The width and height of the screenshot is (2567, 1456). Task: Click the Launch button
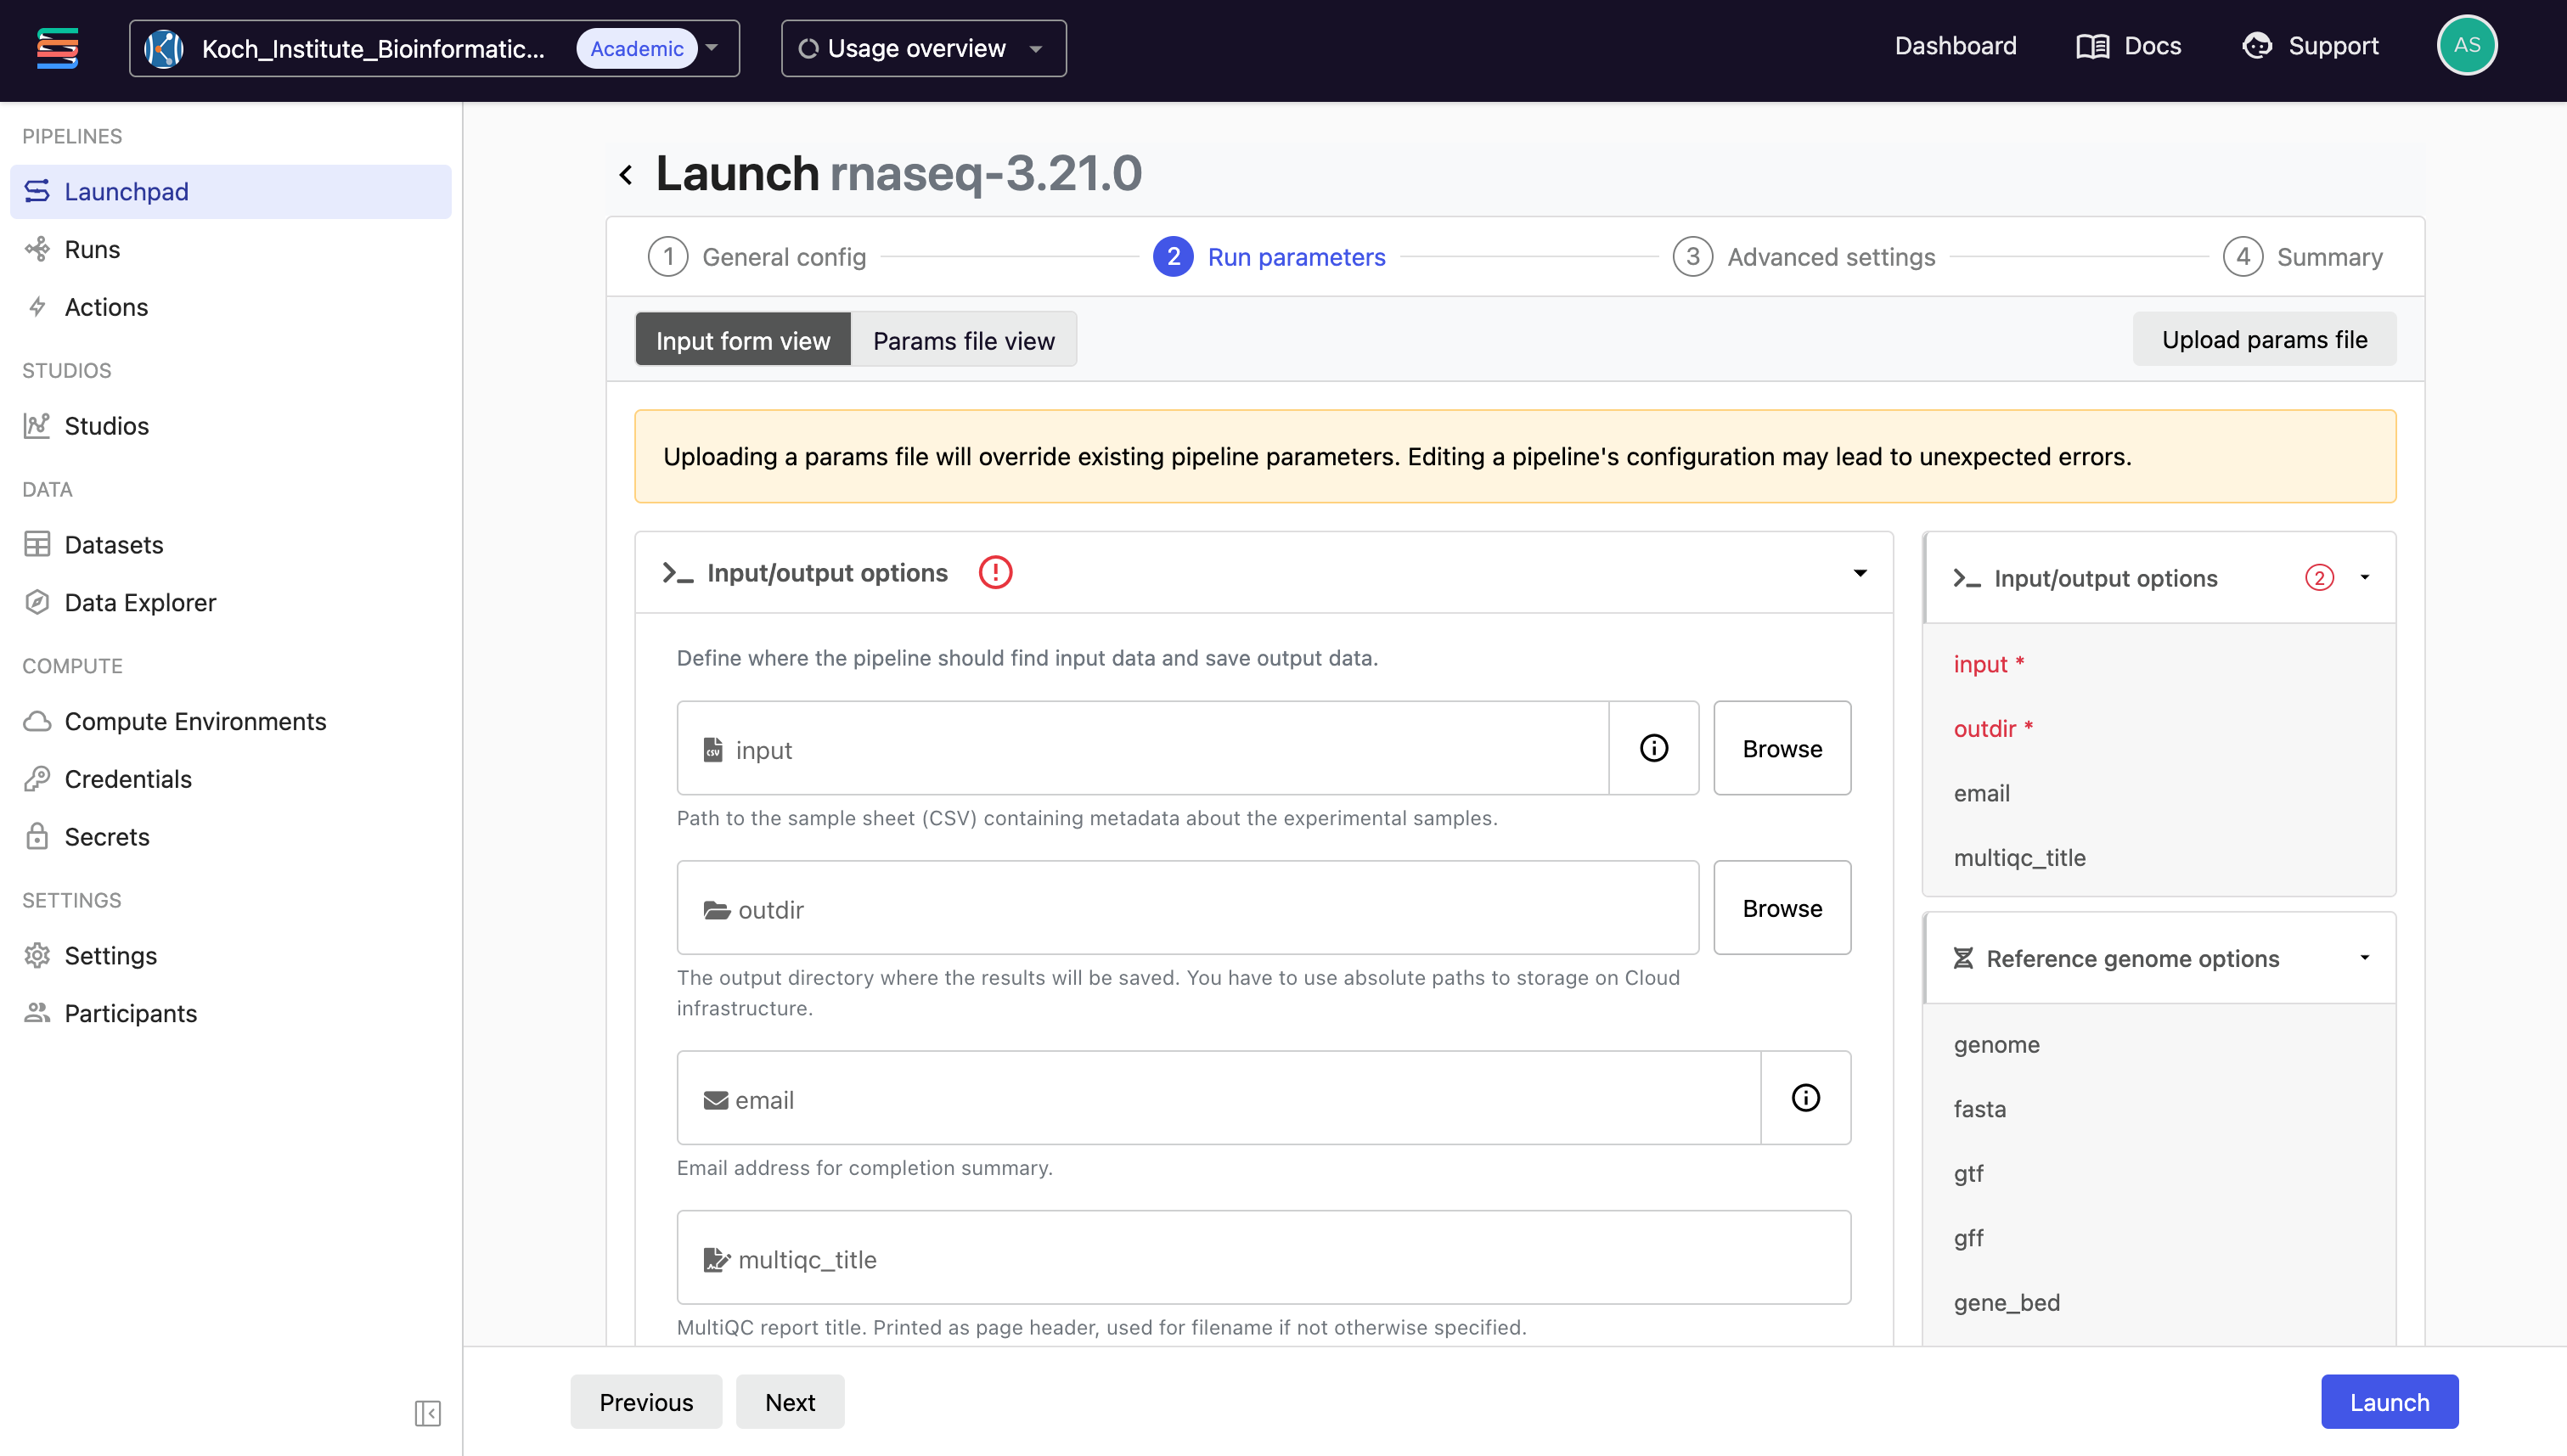(2388, 1402)
